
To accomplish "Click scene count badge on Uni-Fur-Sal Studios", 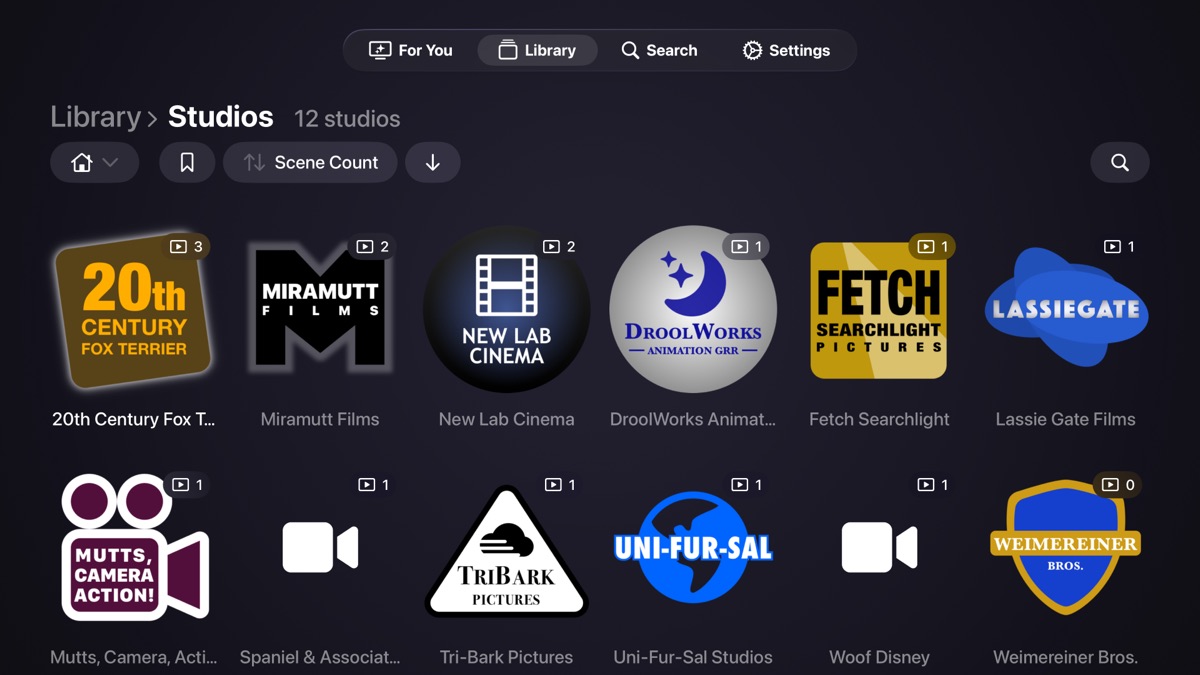I will [746, 484].
